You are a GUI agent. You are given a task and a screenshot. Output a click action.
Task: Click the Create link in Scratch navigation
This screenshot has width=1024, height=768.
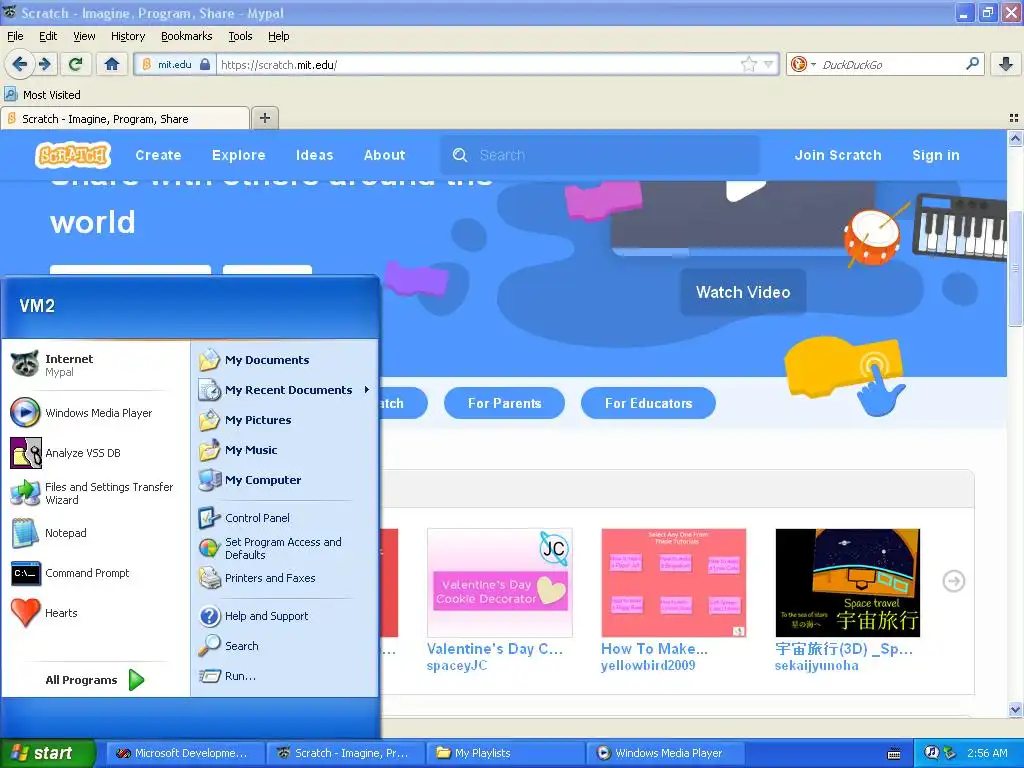[x=158, y=155]
